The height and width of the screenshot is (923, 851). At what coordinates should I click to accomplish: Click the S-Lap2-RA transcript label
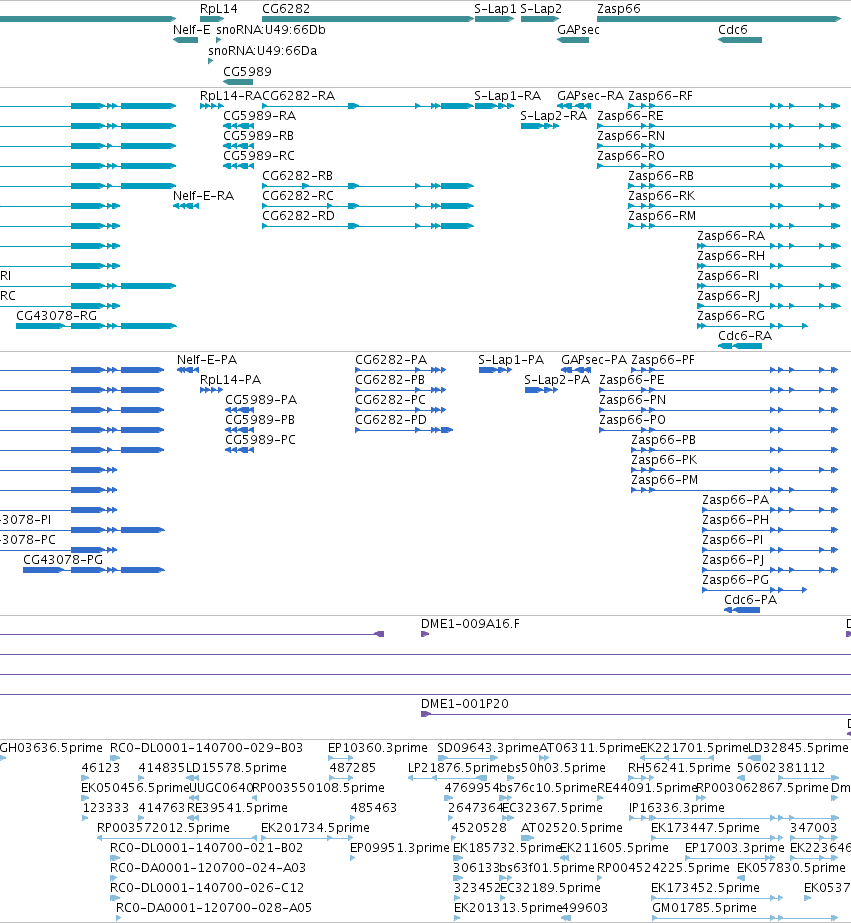point(553,116)
